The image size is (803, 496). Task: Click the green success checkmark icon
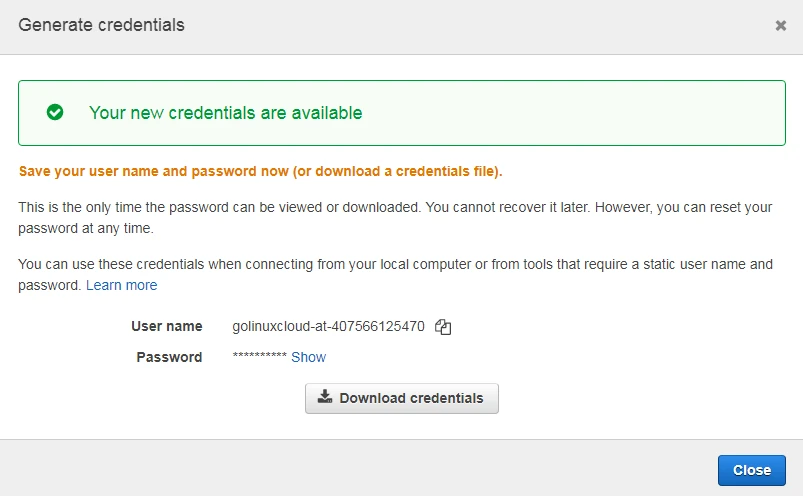55,113
